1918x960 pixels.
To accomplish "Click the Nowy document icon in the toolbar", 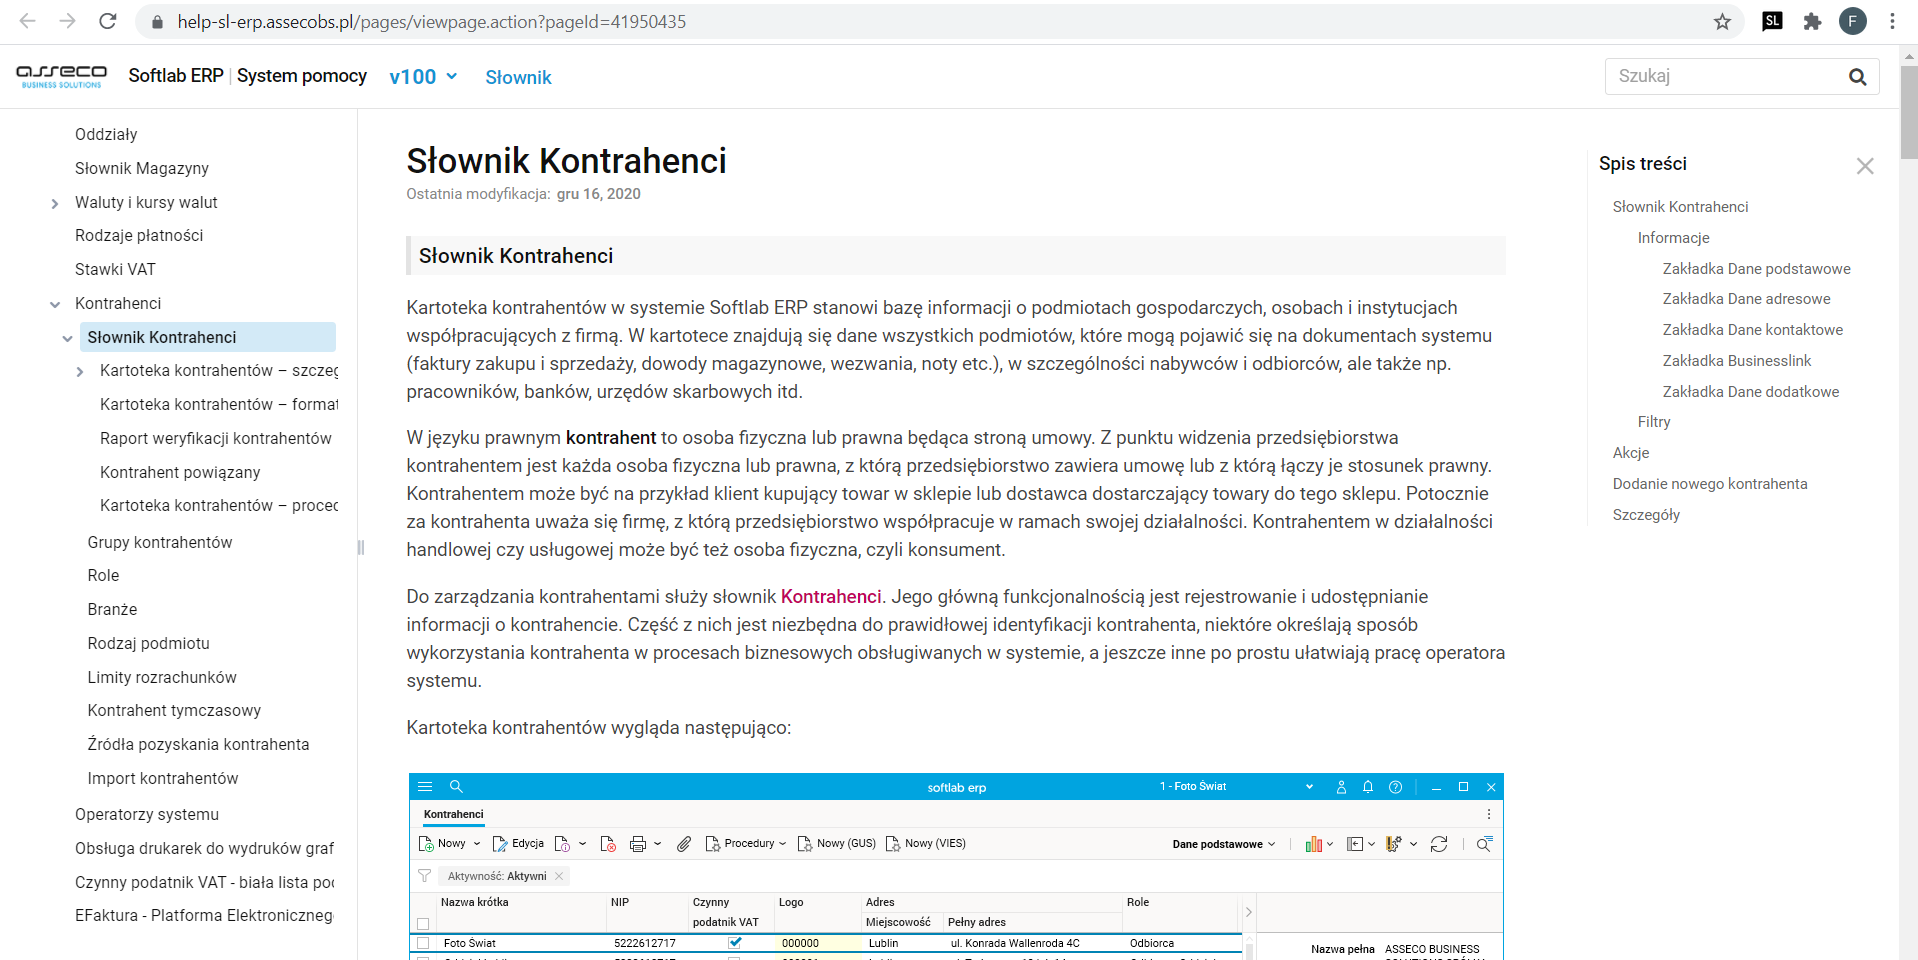I will [426, 844].
